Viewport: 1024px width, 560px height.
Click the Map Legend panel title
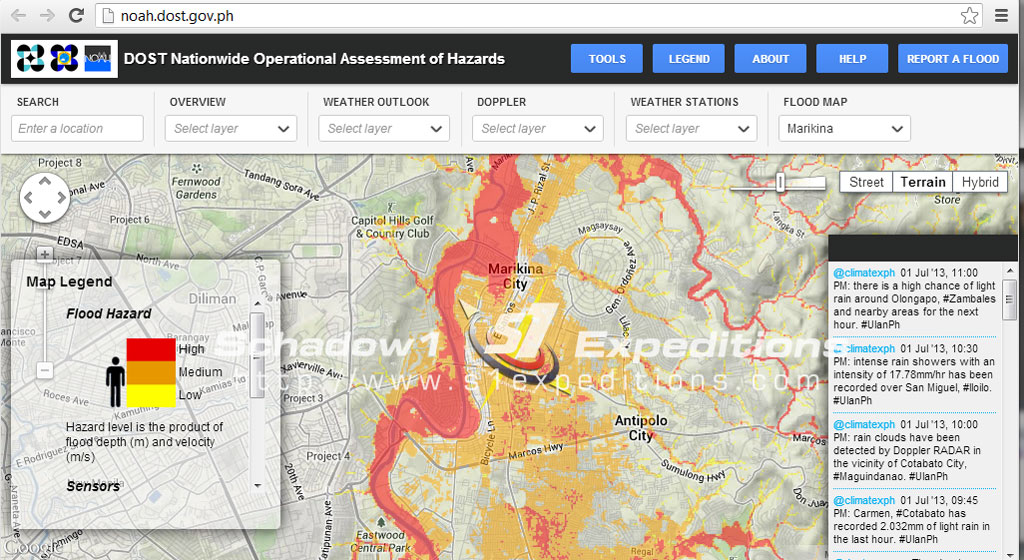(x=69, y=282)
